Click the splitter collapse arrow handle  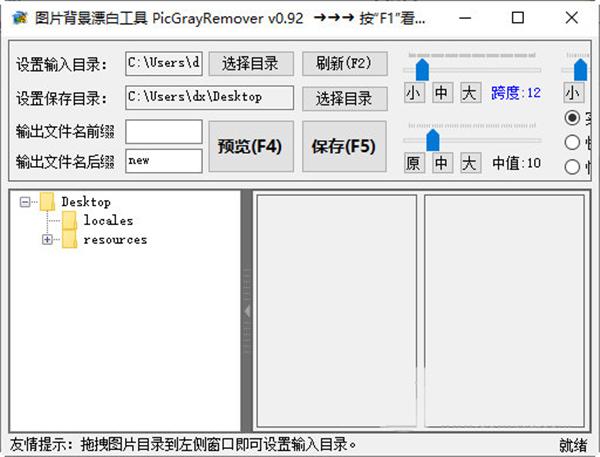[247, 311]
